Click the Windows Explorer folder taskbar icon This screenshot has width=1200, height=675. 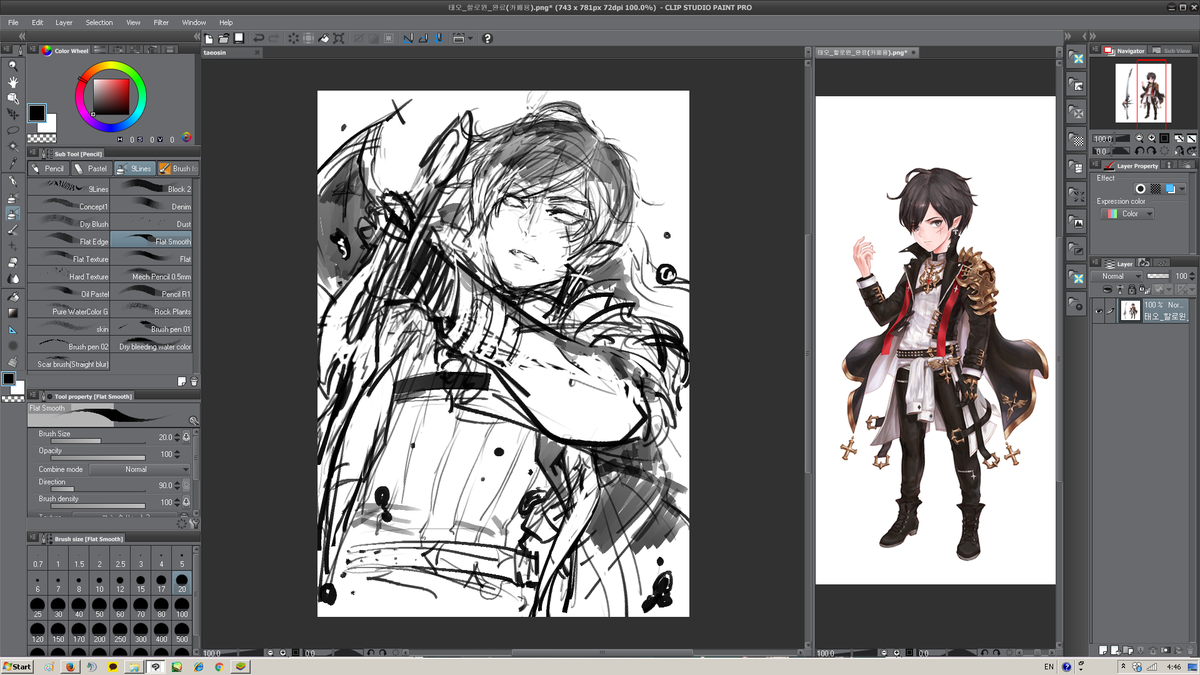pyautogui.click(x=134, y=666)
